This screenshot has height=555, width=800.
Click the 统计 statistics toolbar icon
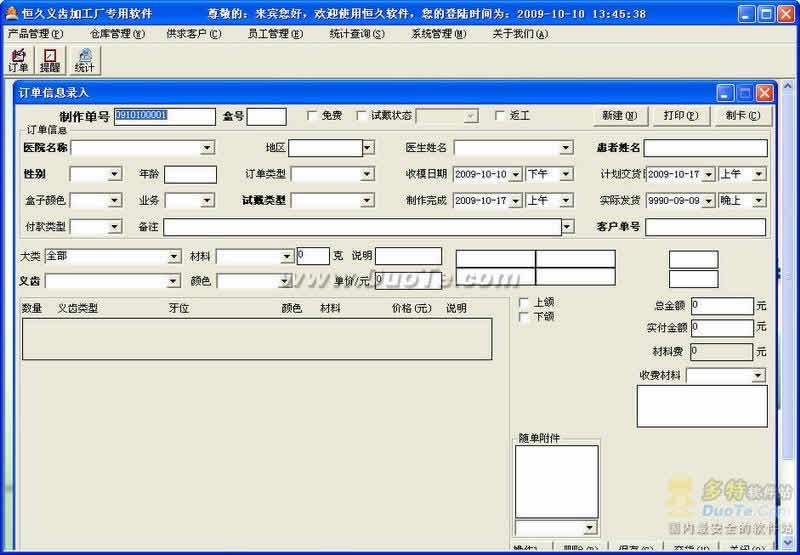coord(84,59)
